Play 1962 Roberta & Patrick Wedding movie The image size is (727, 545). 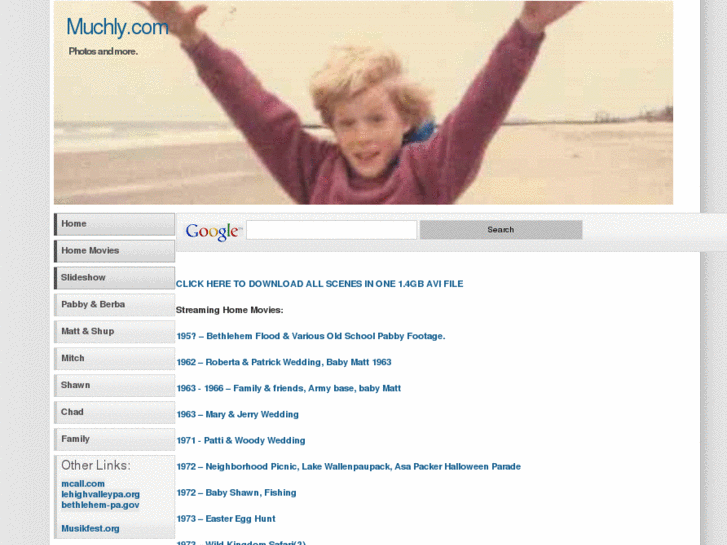point(284,362)
